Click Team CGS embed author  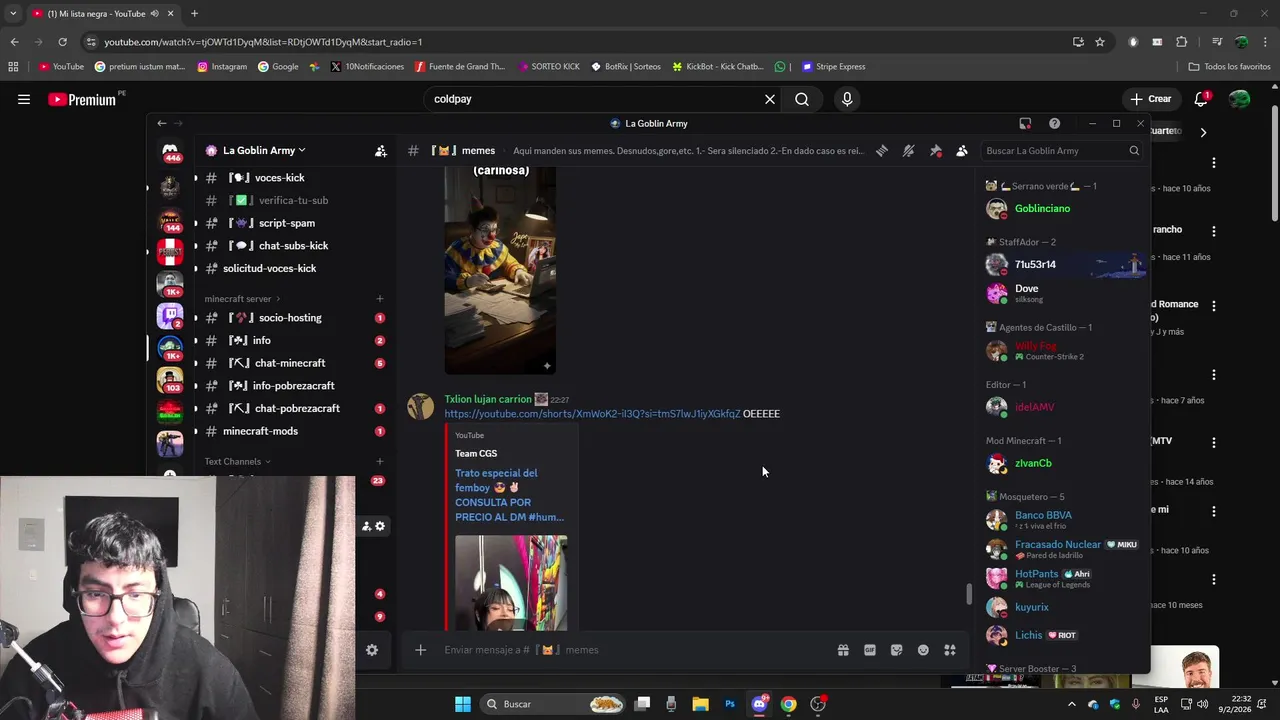click(x=476, y=454)
